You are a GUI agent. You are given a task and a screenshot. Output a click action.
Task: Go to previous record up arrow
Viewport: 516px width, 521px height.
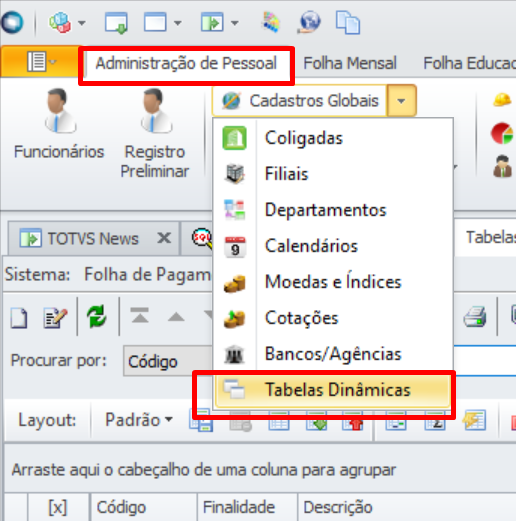[x=176, y=317]
